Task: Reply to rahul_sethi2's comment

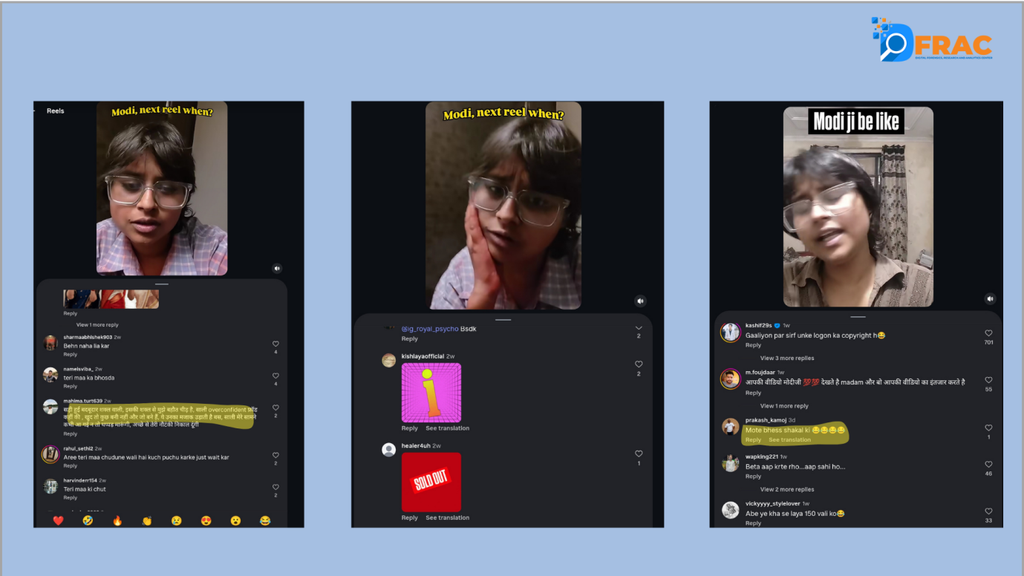Action: click(x=70, y=466)
